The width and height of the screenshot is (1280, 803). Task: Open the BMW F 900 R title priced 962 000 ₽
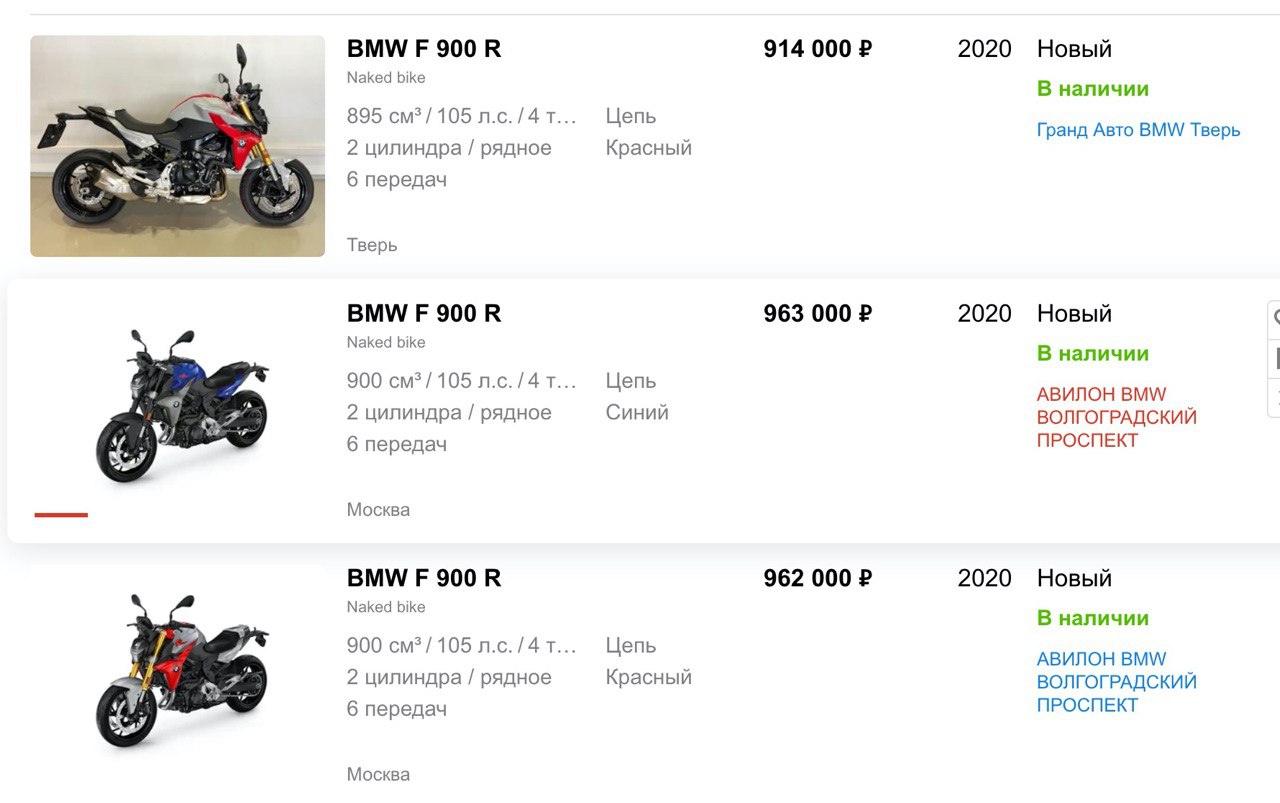424,579
